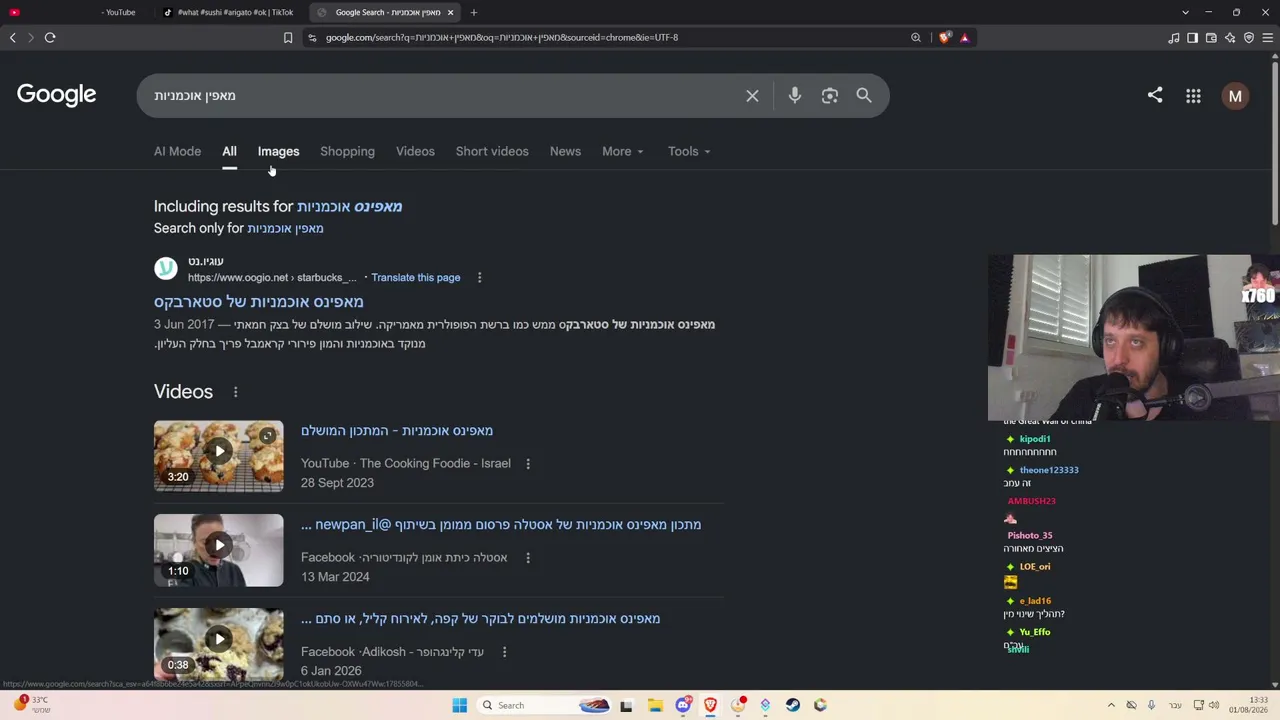Go to the Google logo homepage

pyautogui.click(x=56, y=95)
